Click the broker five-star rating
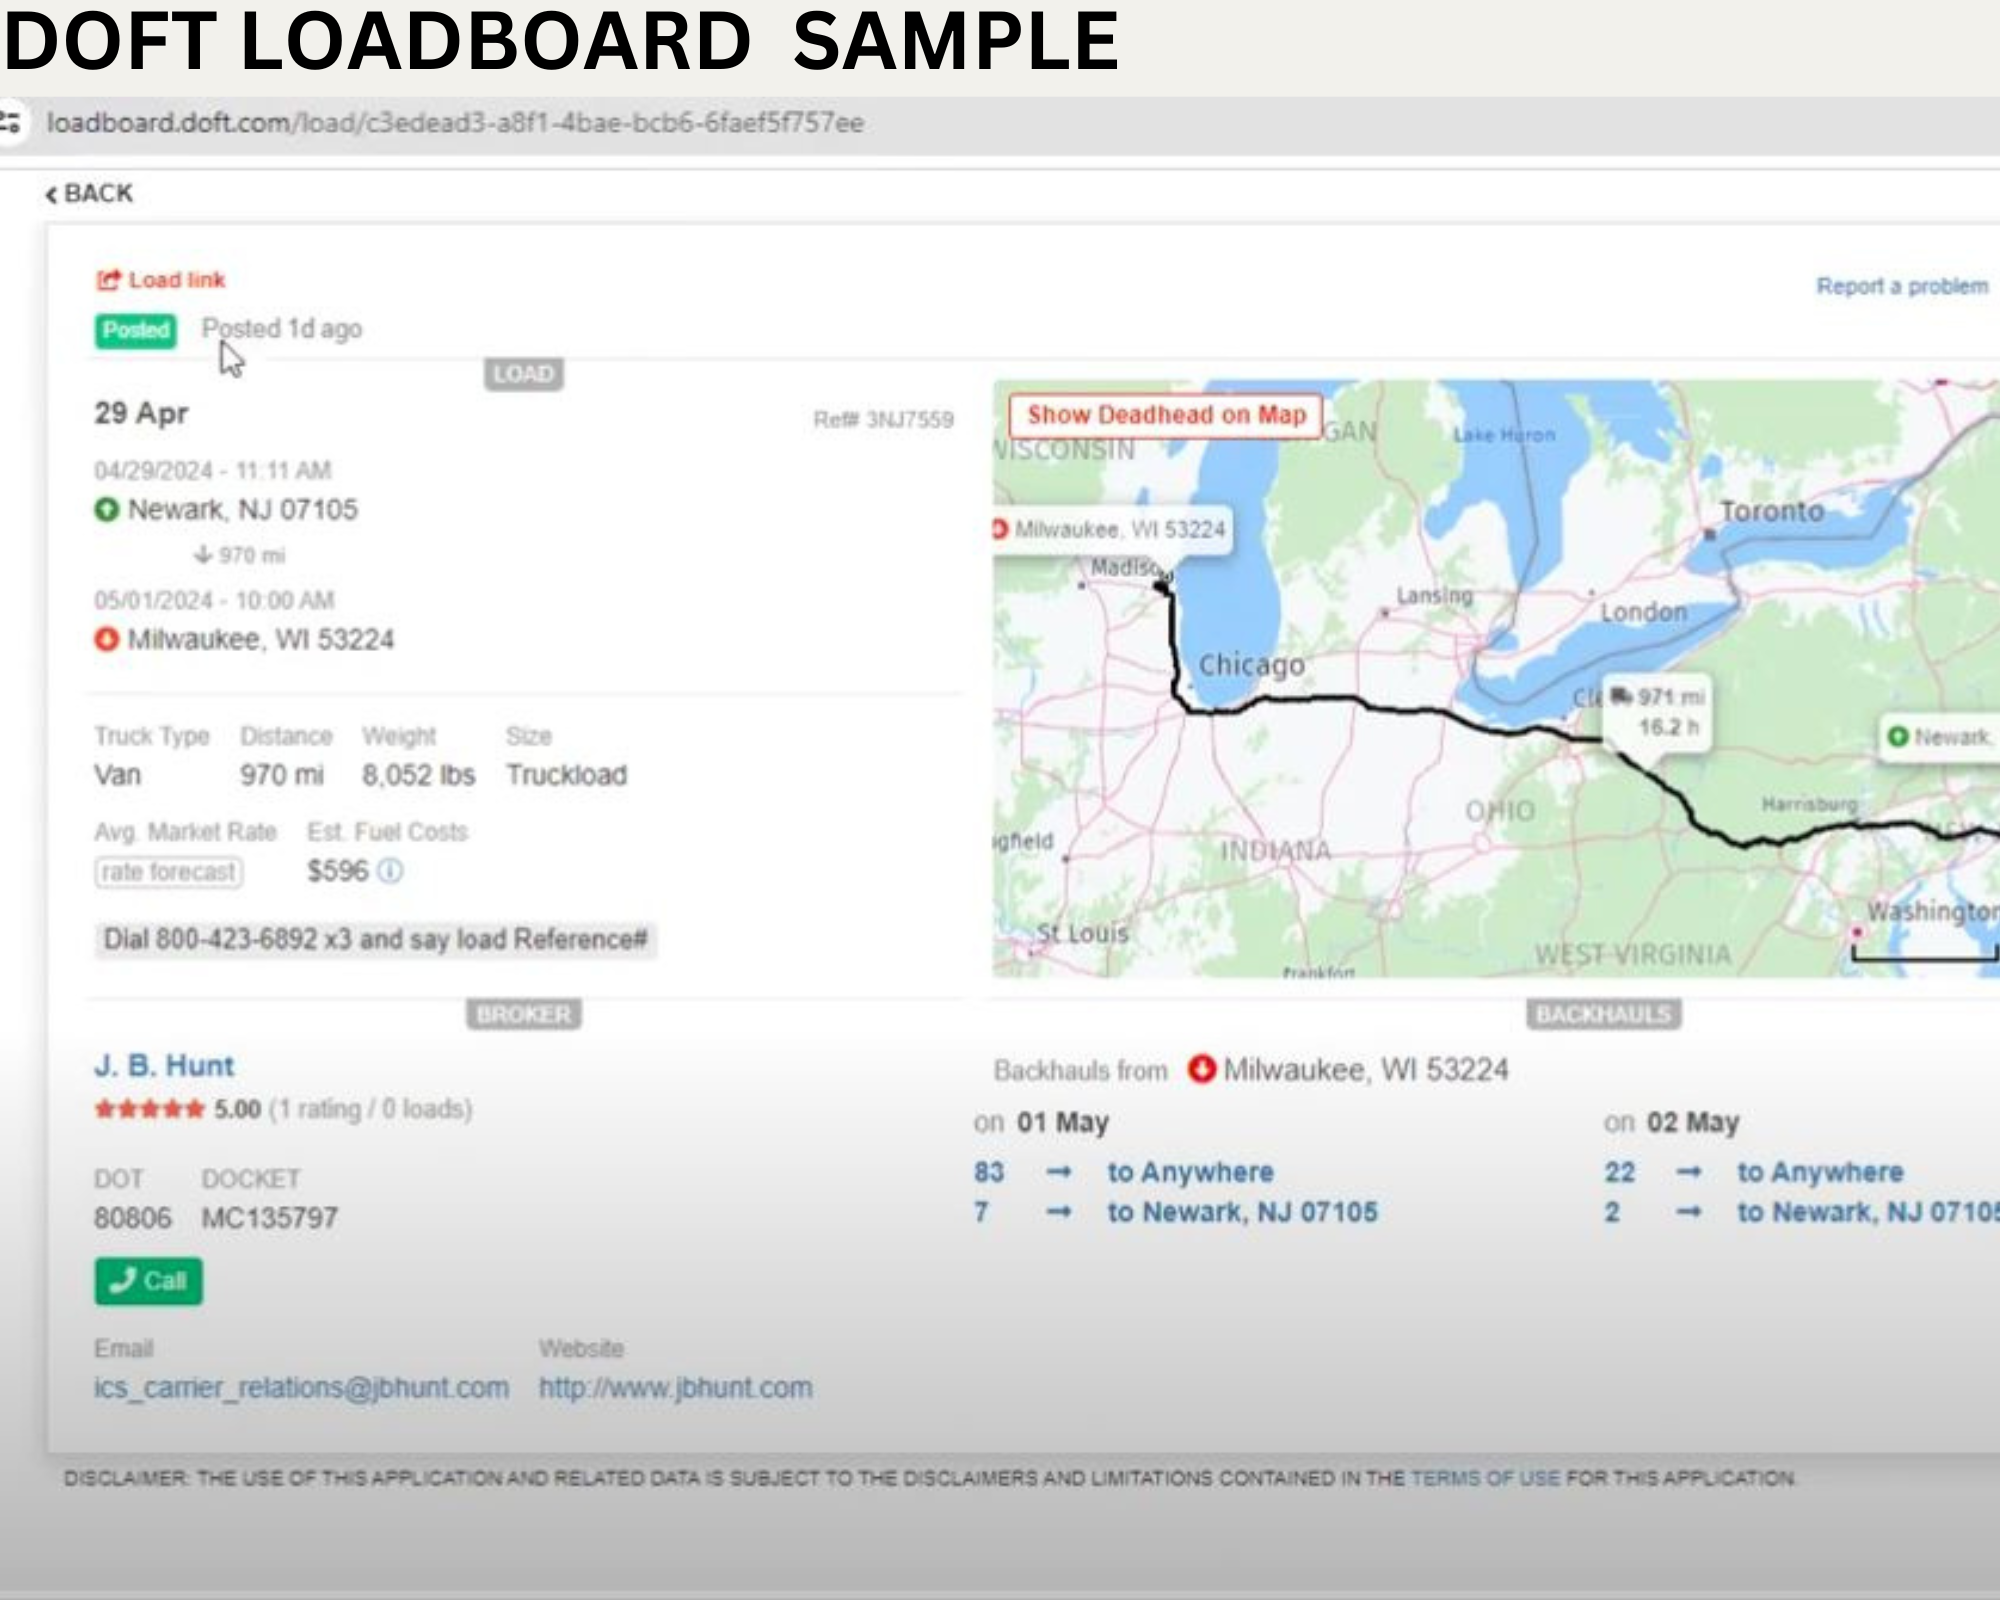Viewport: 2000px width, 1600px height. [149, 1109]
